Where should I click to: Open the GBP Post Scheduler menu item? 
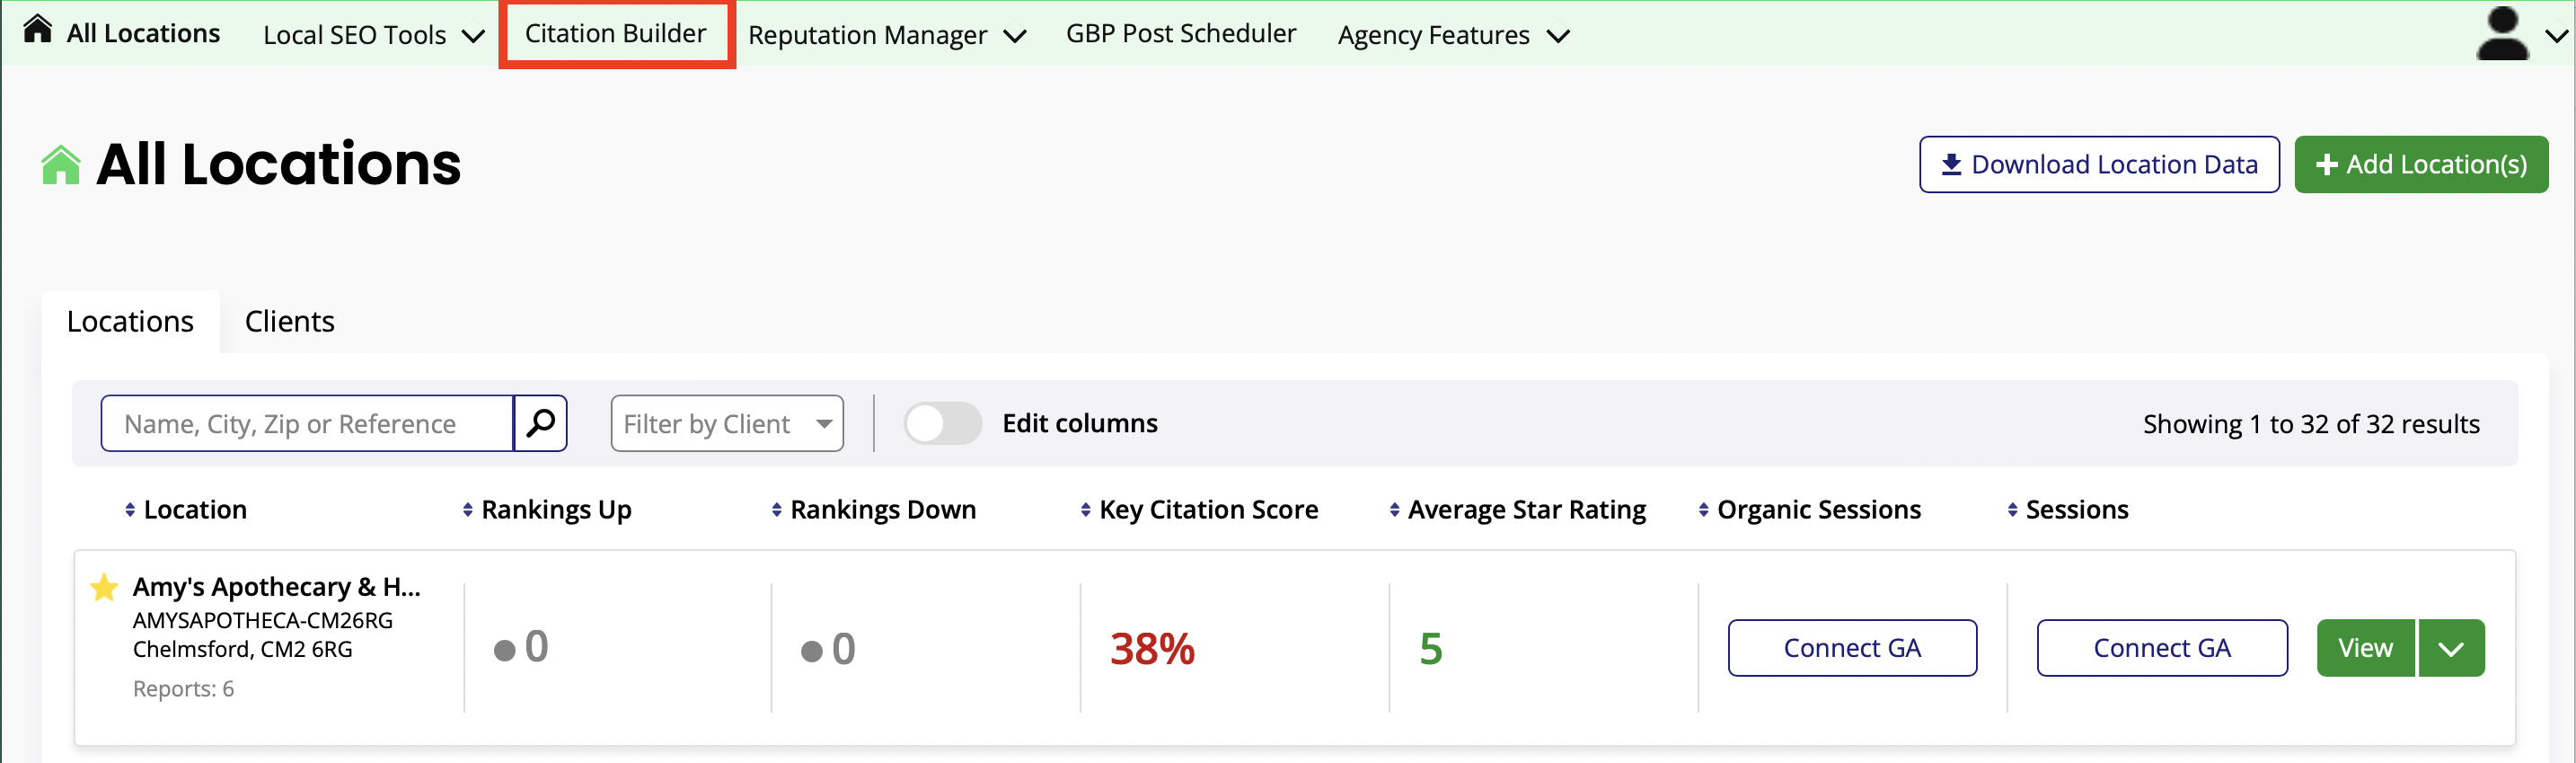tap(1180, 34)
